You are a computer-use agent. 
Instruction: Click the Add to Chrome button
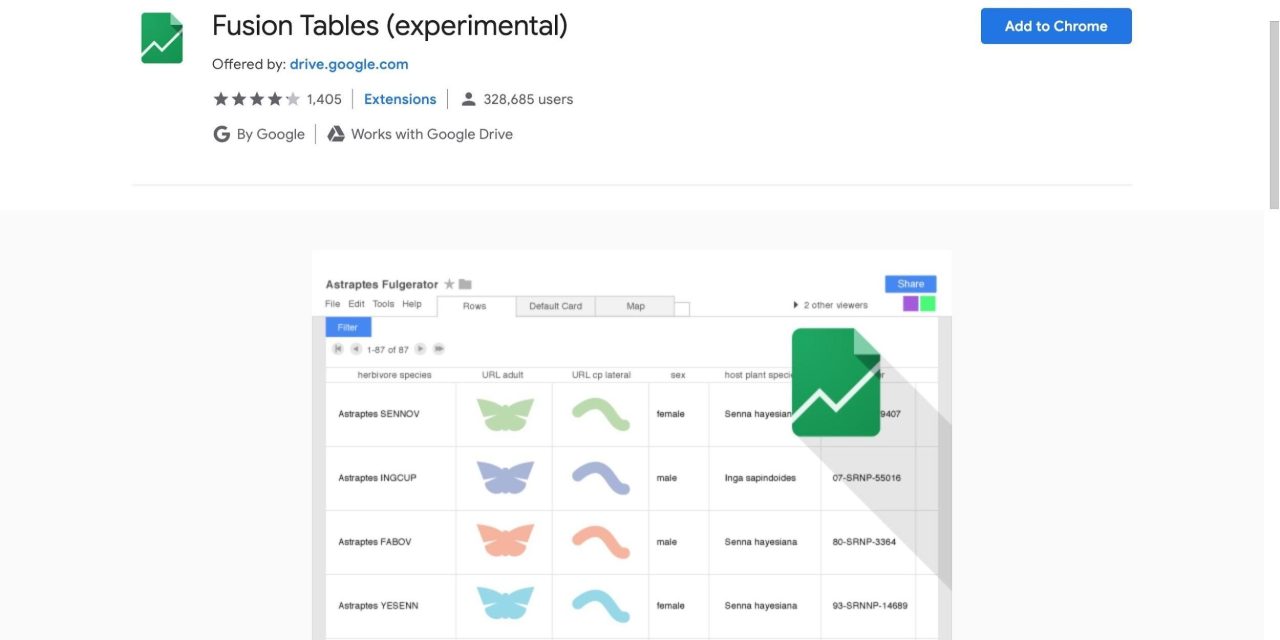[1056, 26]
